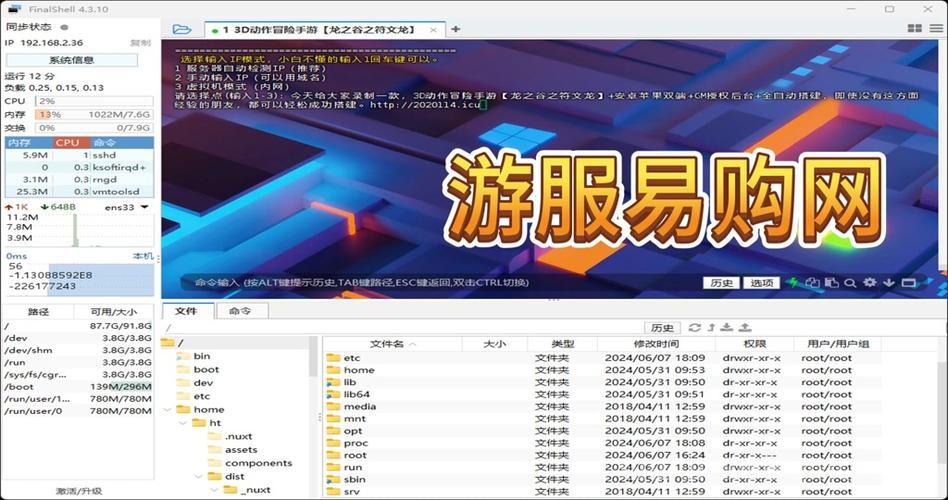Click the terminal copy icon
948x500 pixels.
click(812, 282)
